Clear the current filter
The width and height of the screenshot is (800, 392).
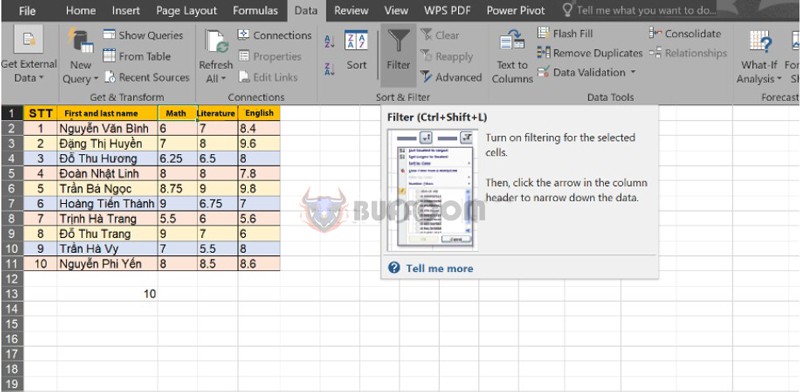tap(439, 35)
